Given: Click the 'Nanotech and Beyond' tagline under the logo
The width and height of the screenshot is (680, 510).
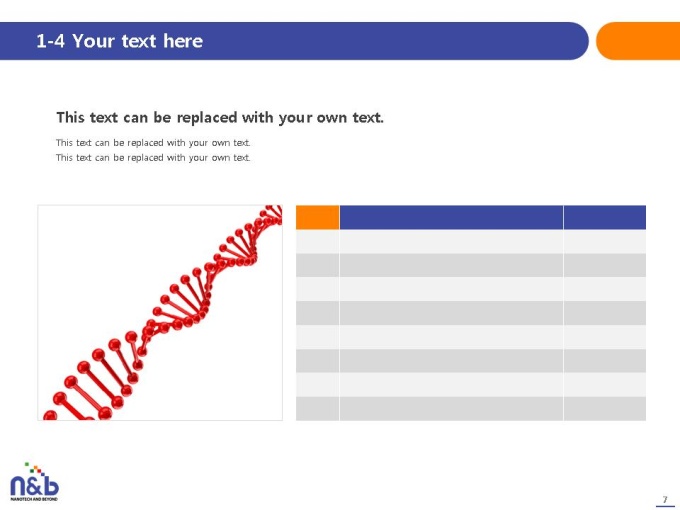Looking at the screenshot, I should coord(34,499).
